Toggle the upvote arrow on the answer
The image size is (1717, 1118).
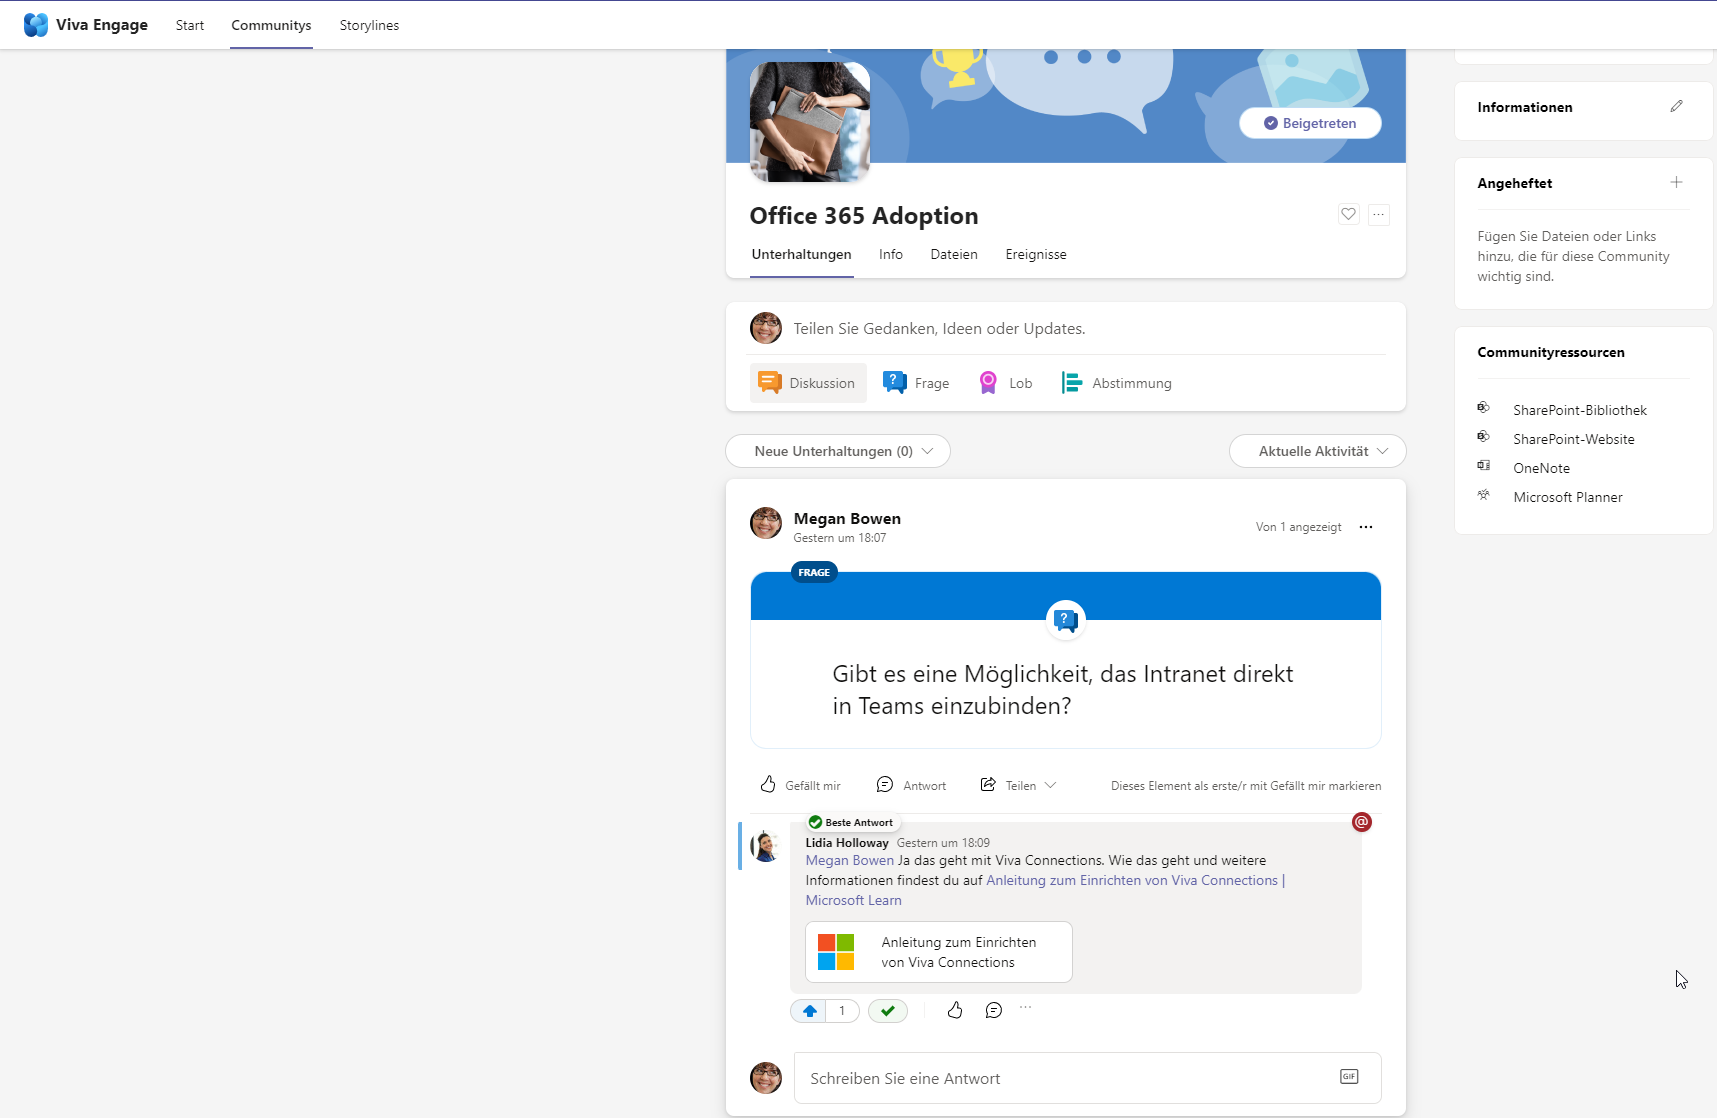point(810,1011)
